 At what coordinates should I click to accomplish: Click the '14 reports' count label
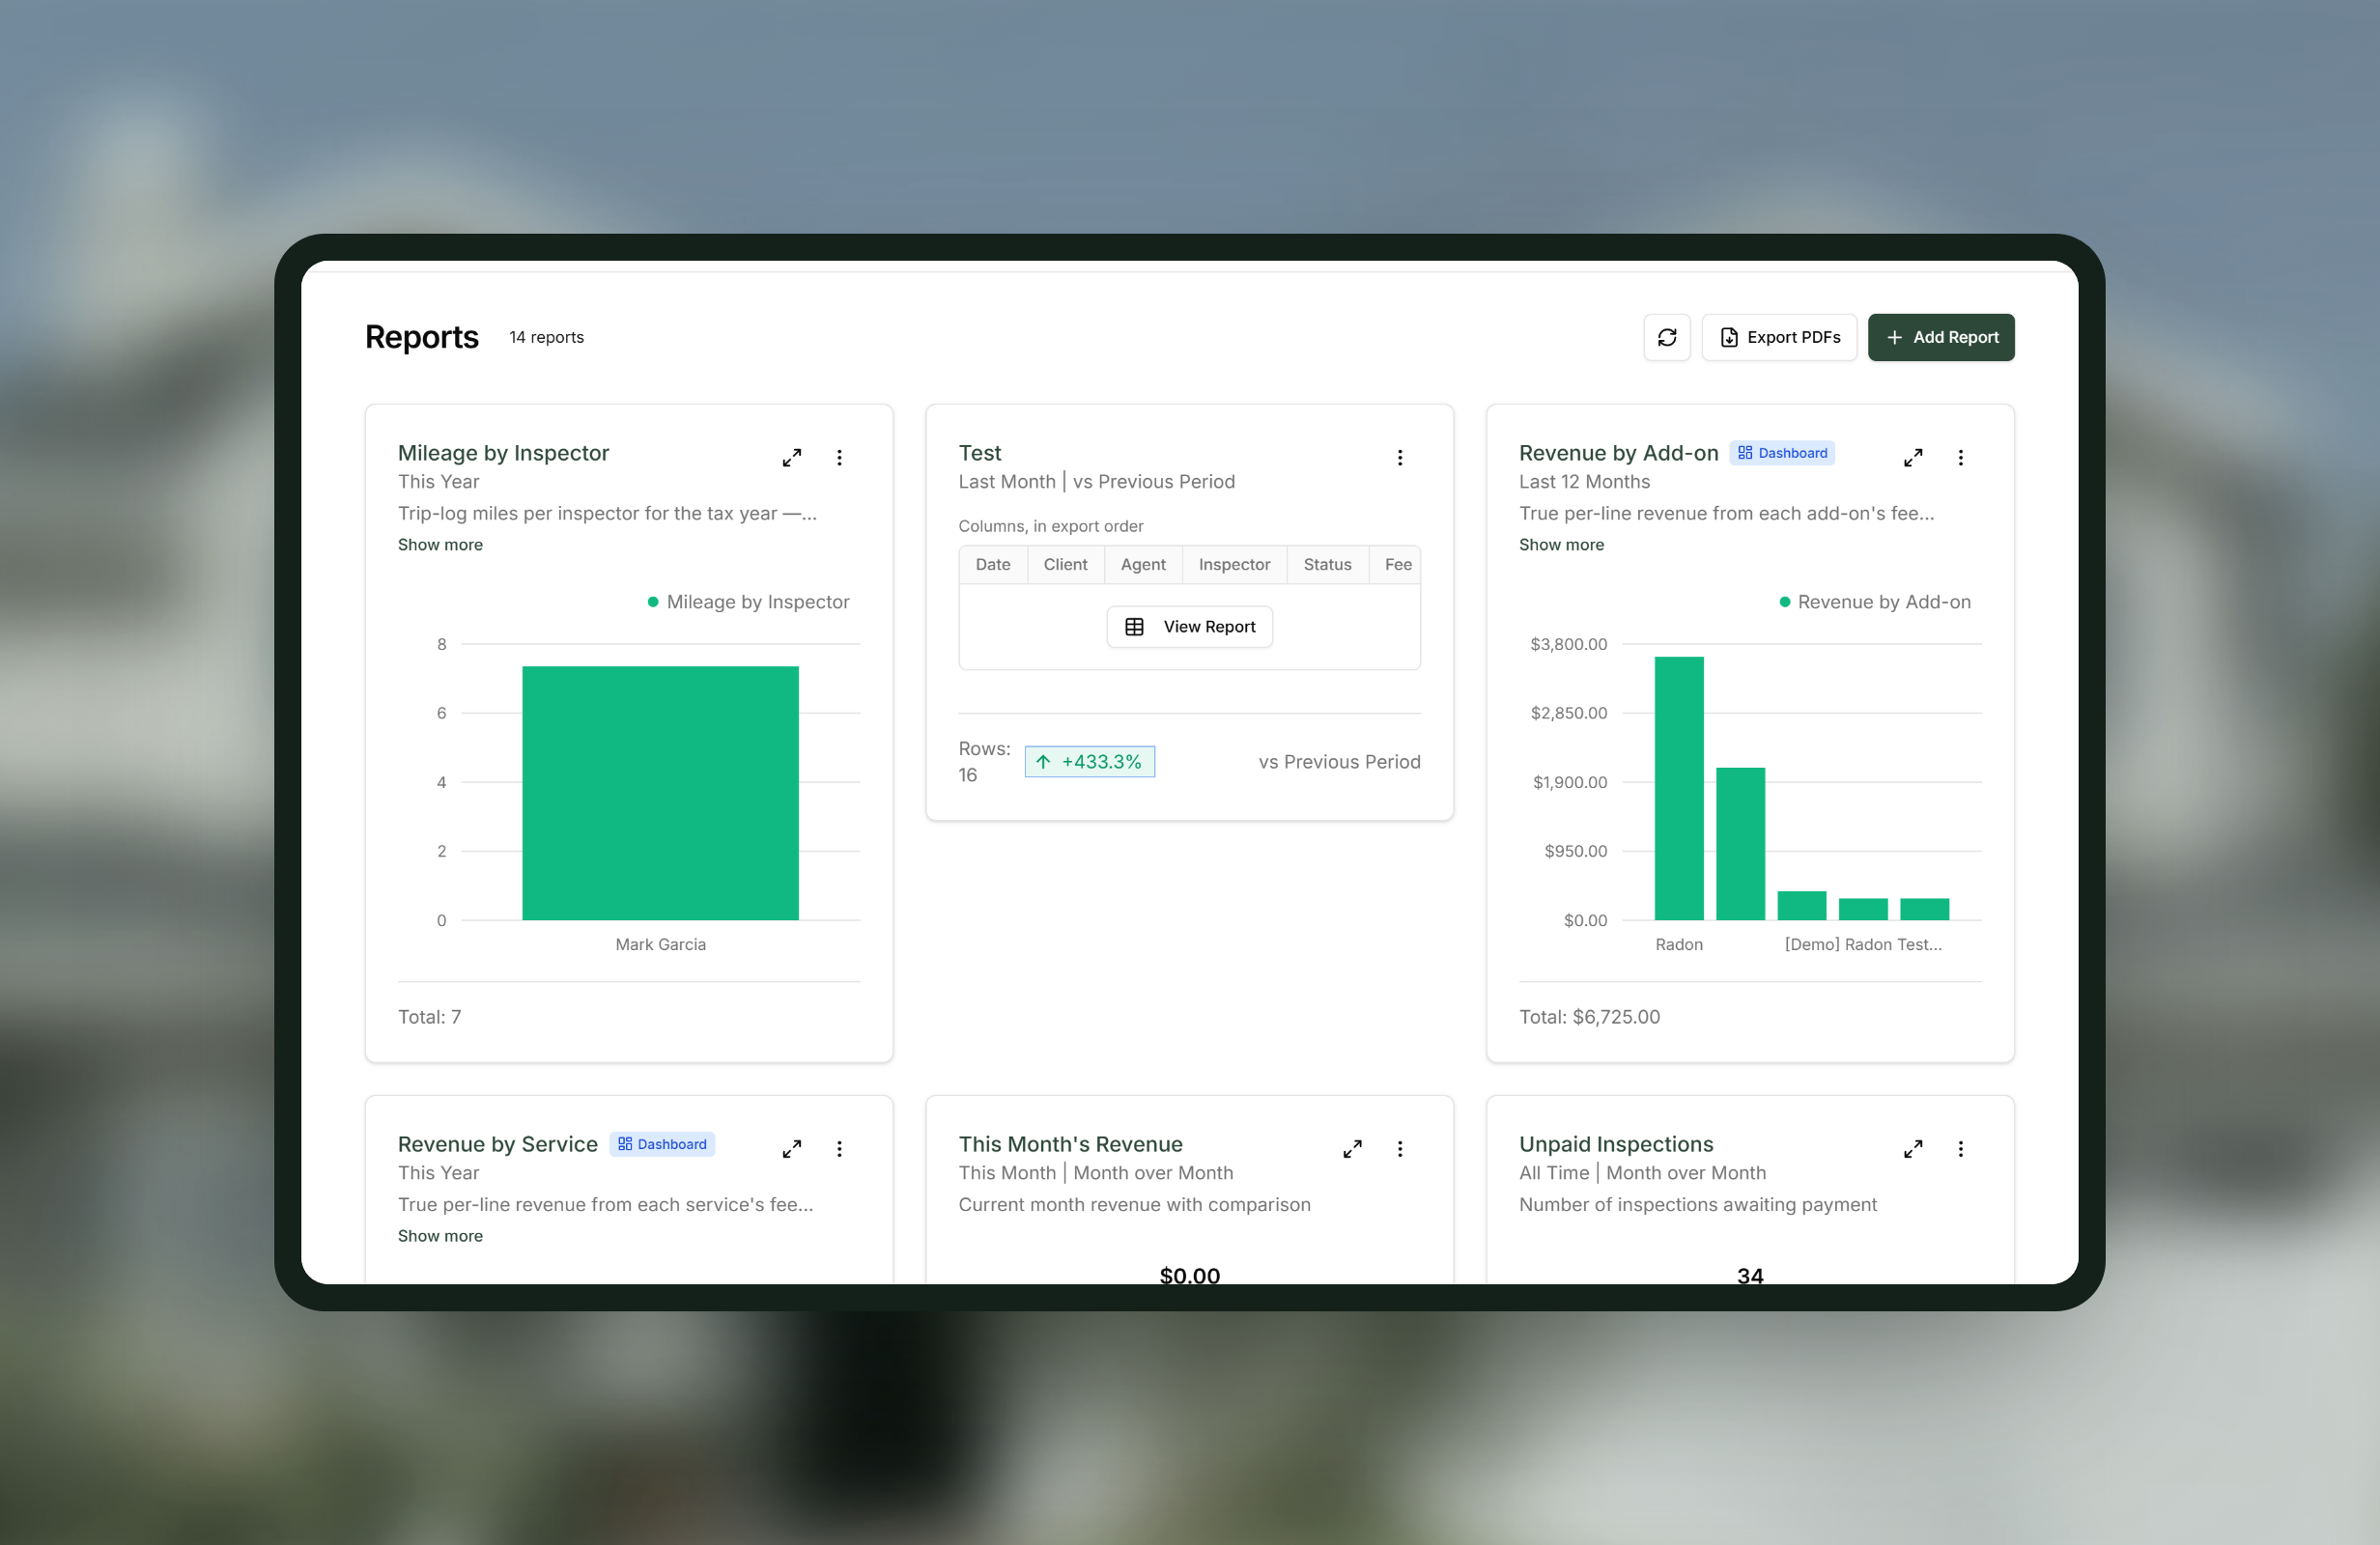[x=546, y=337]
